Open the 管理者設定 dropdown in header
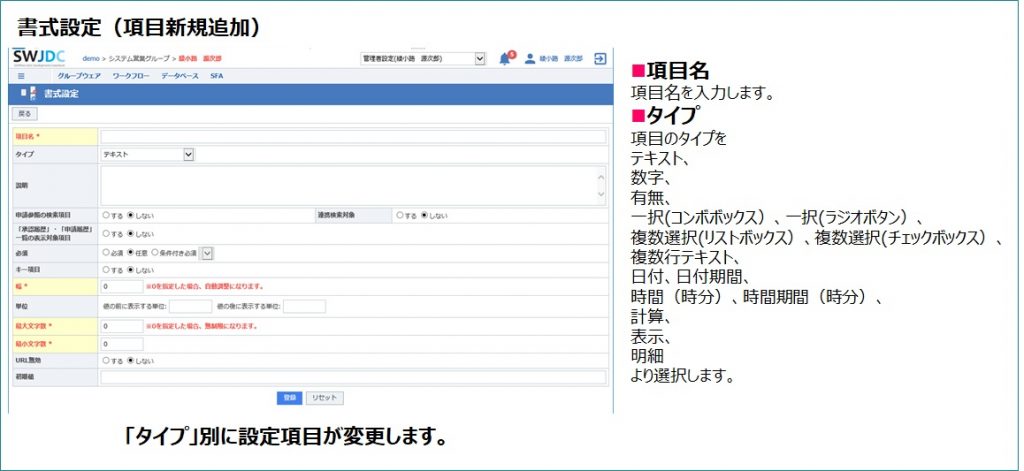The height and width of the screenshot is (471, 1024). [x=422, y=59]
